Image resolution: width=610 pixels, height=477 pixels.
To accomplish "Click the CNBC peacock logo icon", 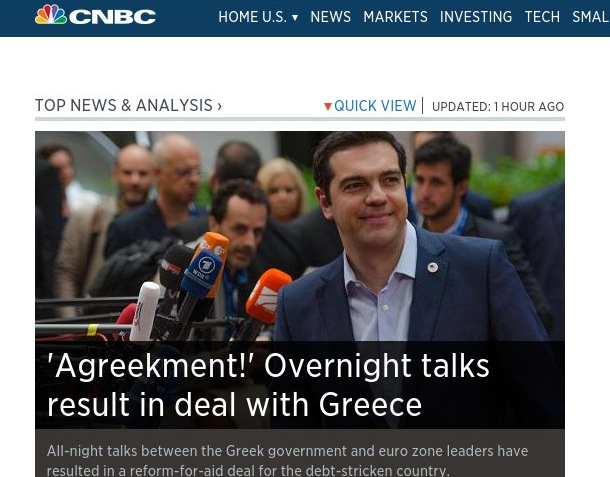I will [x=51, y=14].
